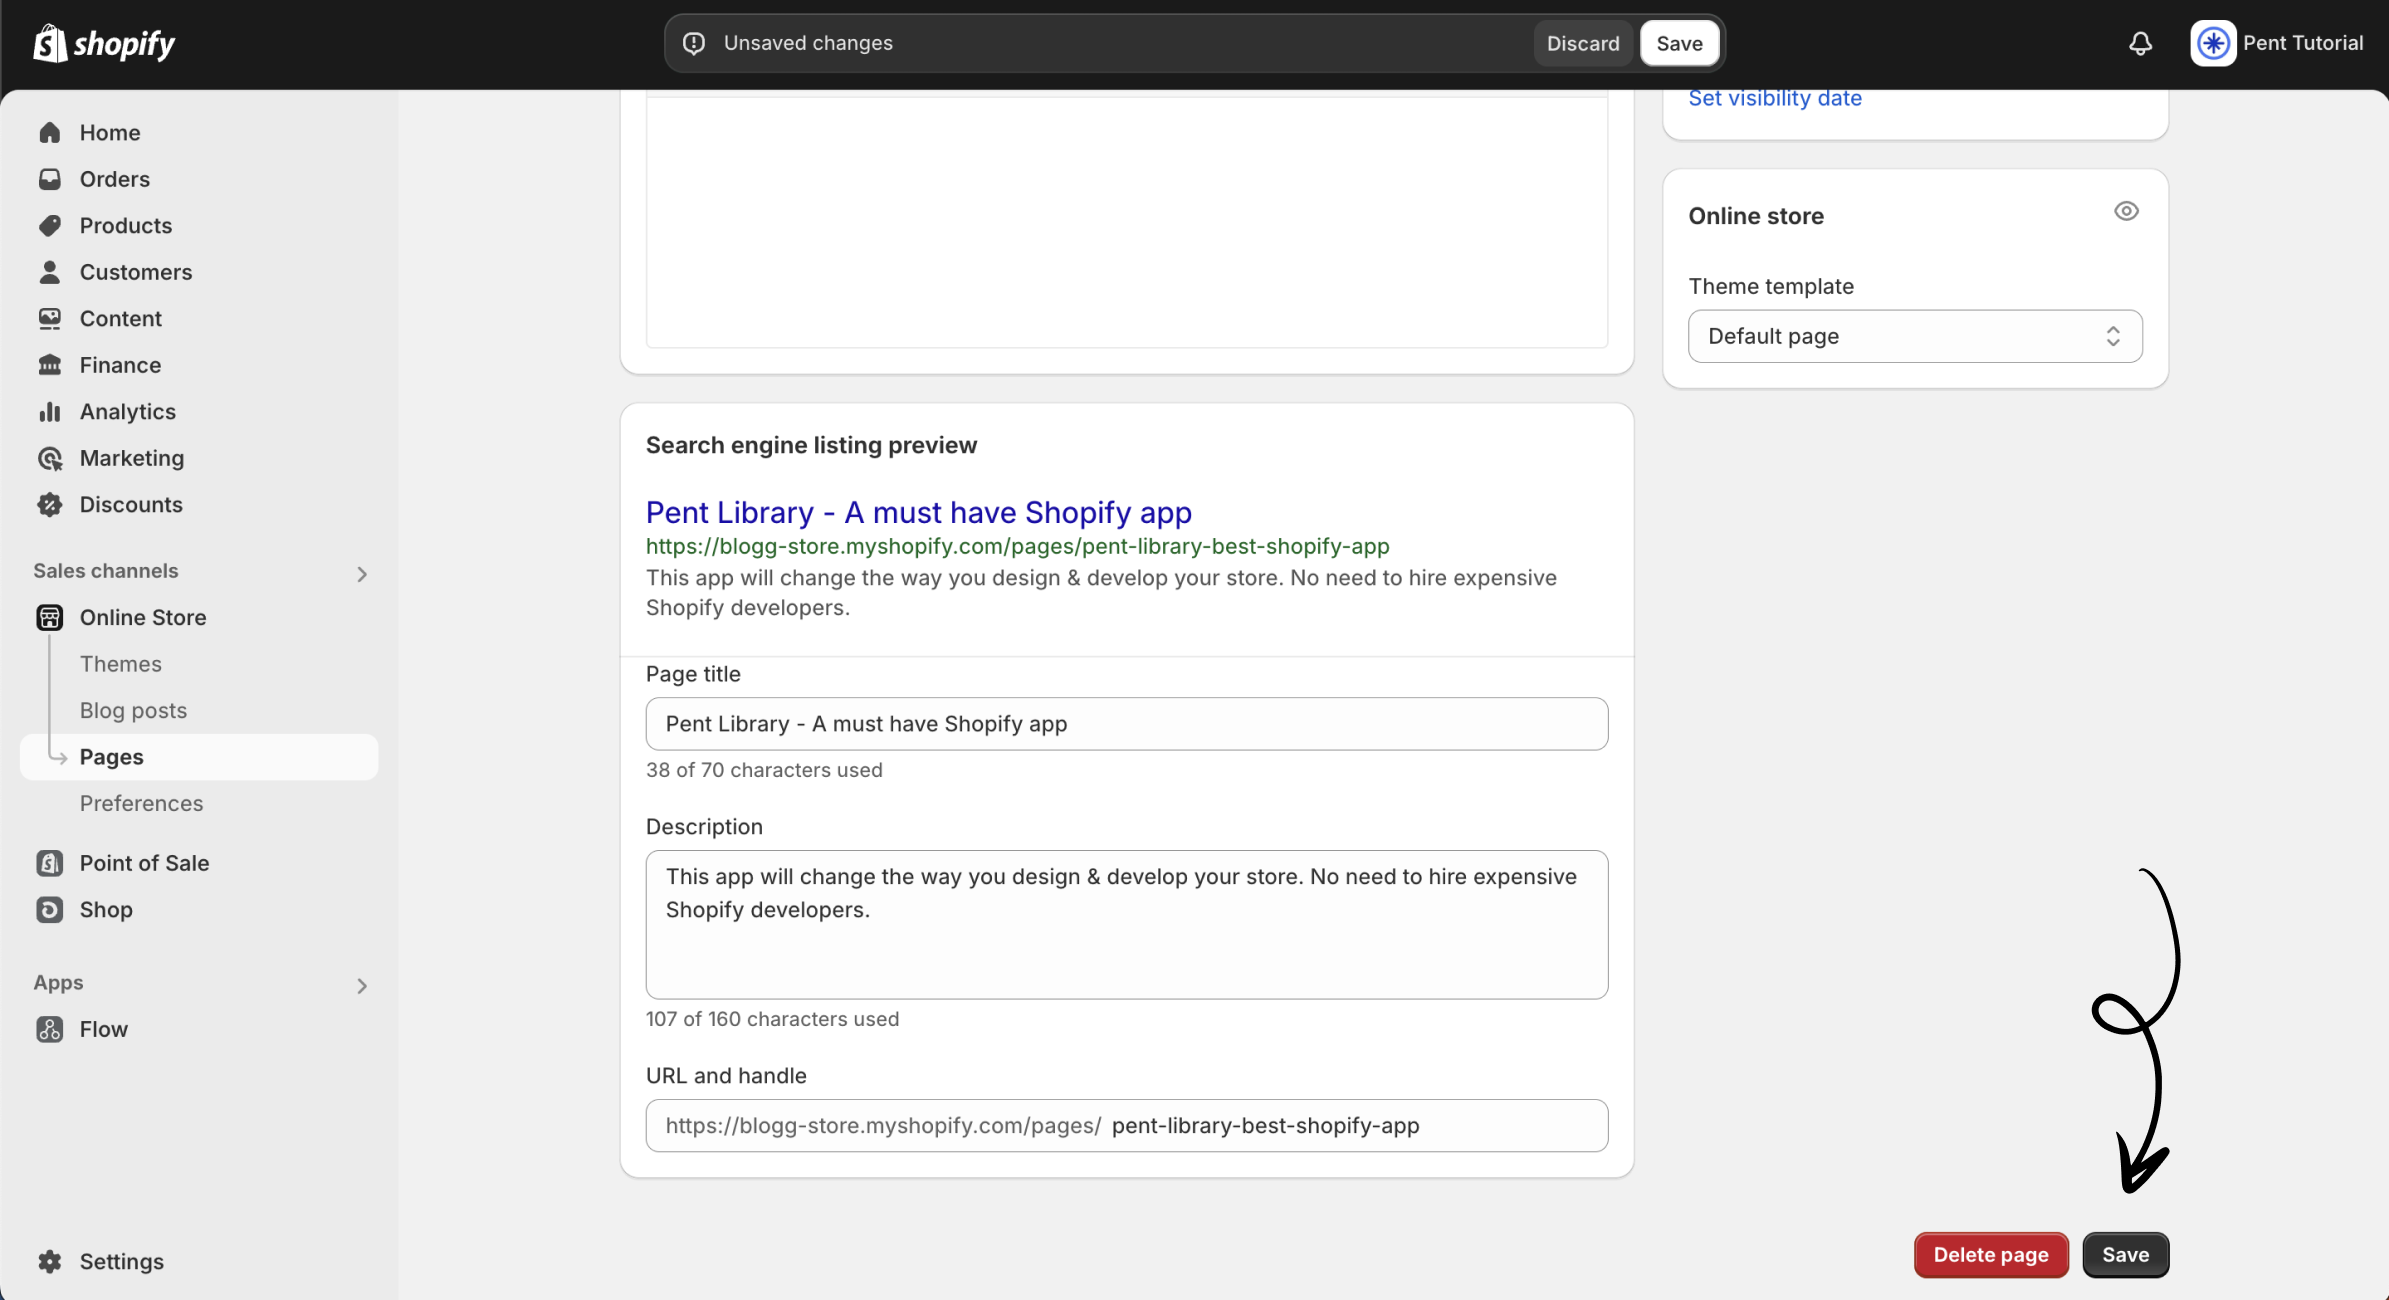The image size is (2389, 1300).
Task: Click the Marketing target icon
Action: pyautogui.click(x=50, y=458)
